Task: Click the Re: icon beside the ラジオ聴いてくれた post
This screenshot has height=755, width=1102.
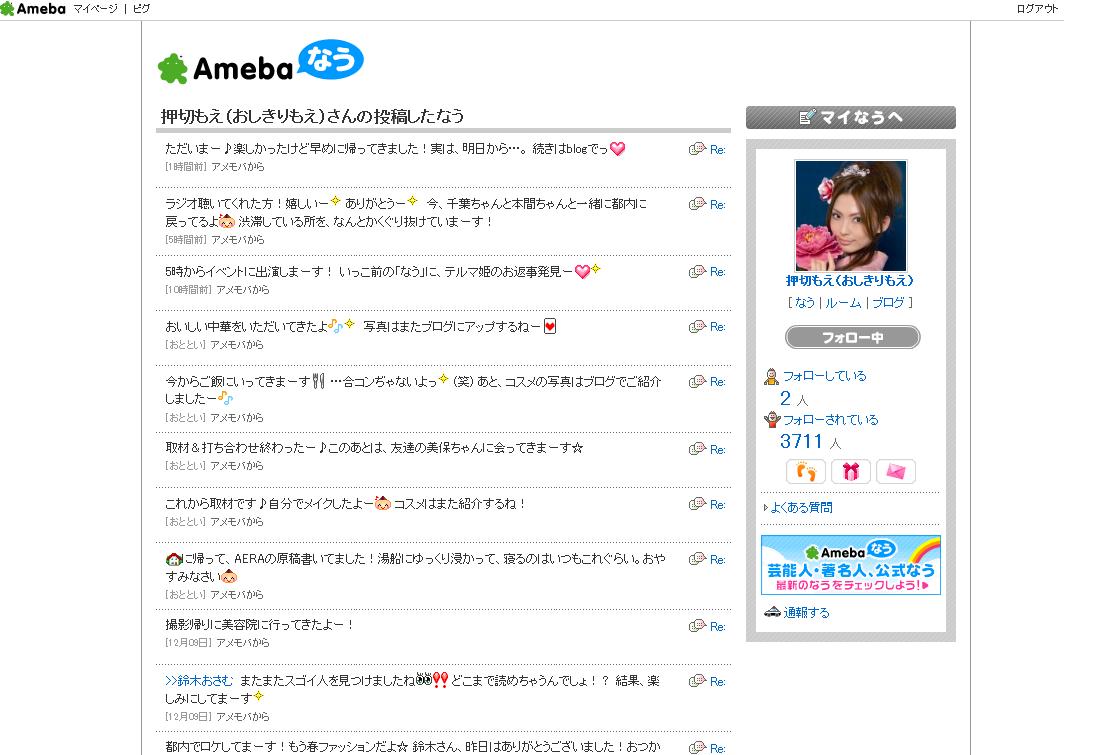Action: [707, 205]
